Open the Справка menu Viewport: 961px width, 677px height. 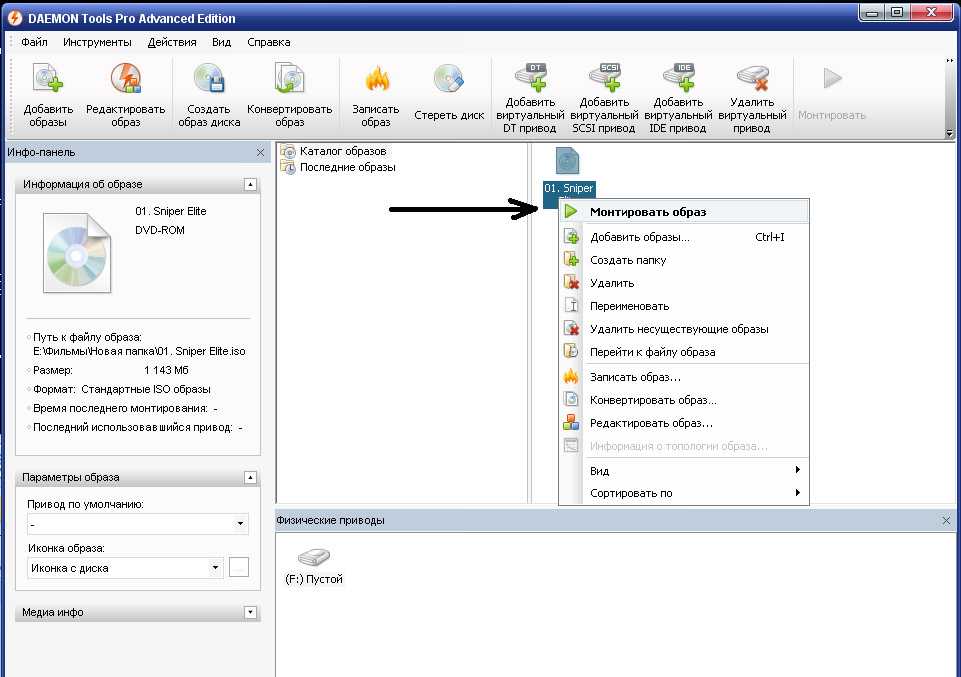pyautogui.click(x=268, y=42)
